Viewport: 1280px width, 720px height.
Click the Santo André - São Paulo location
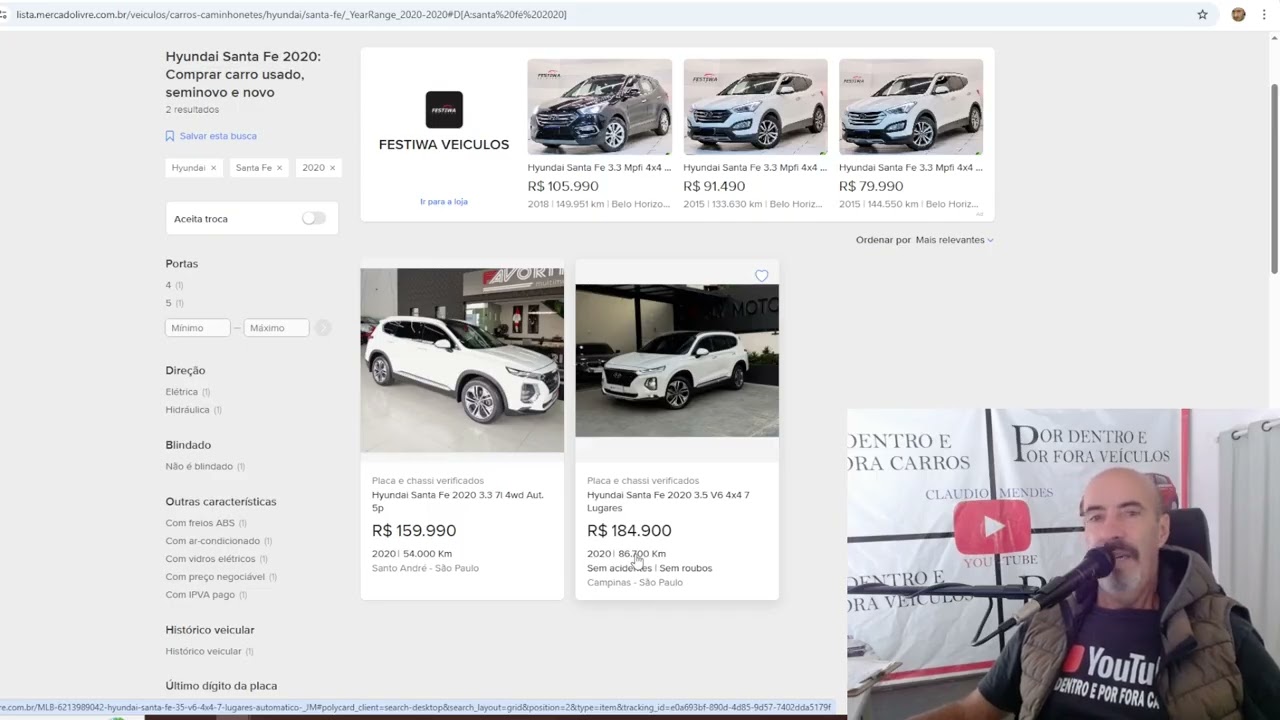(425, 568)
